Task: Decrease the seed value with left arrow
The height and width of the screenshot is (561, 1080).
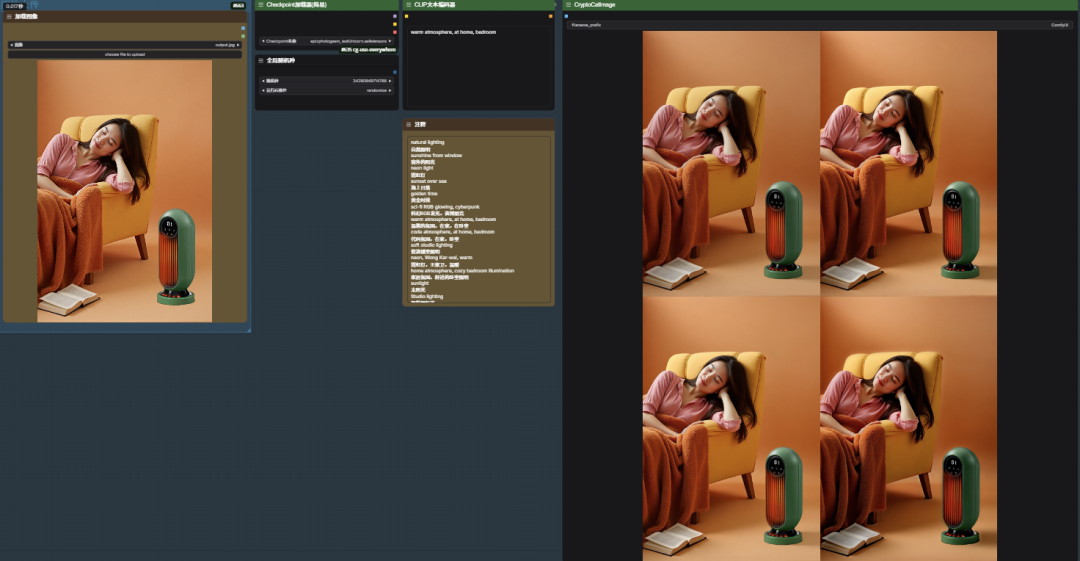Action: coord(263,81)
